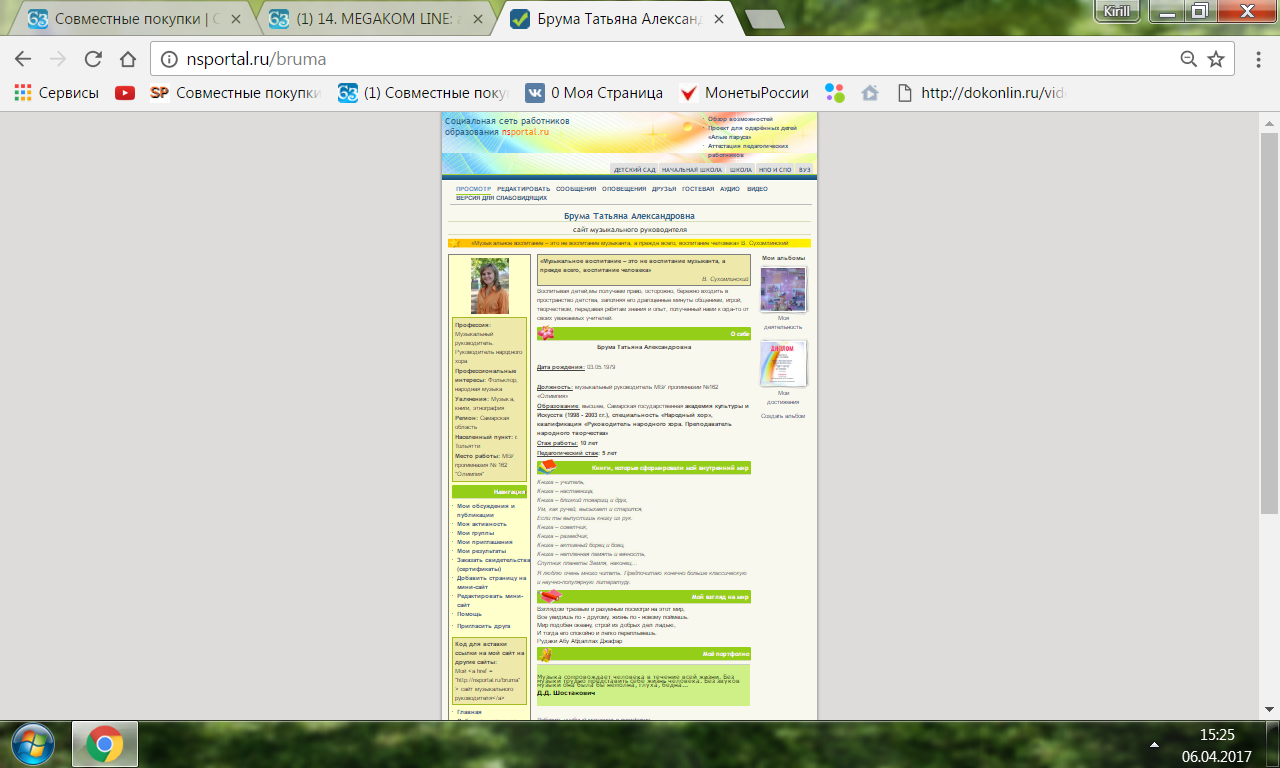Click the 'Пригласить друга' link
The width and height of the screenshot is (1280, 768).
(483, 626)
